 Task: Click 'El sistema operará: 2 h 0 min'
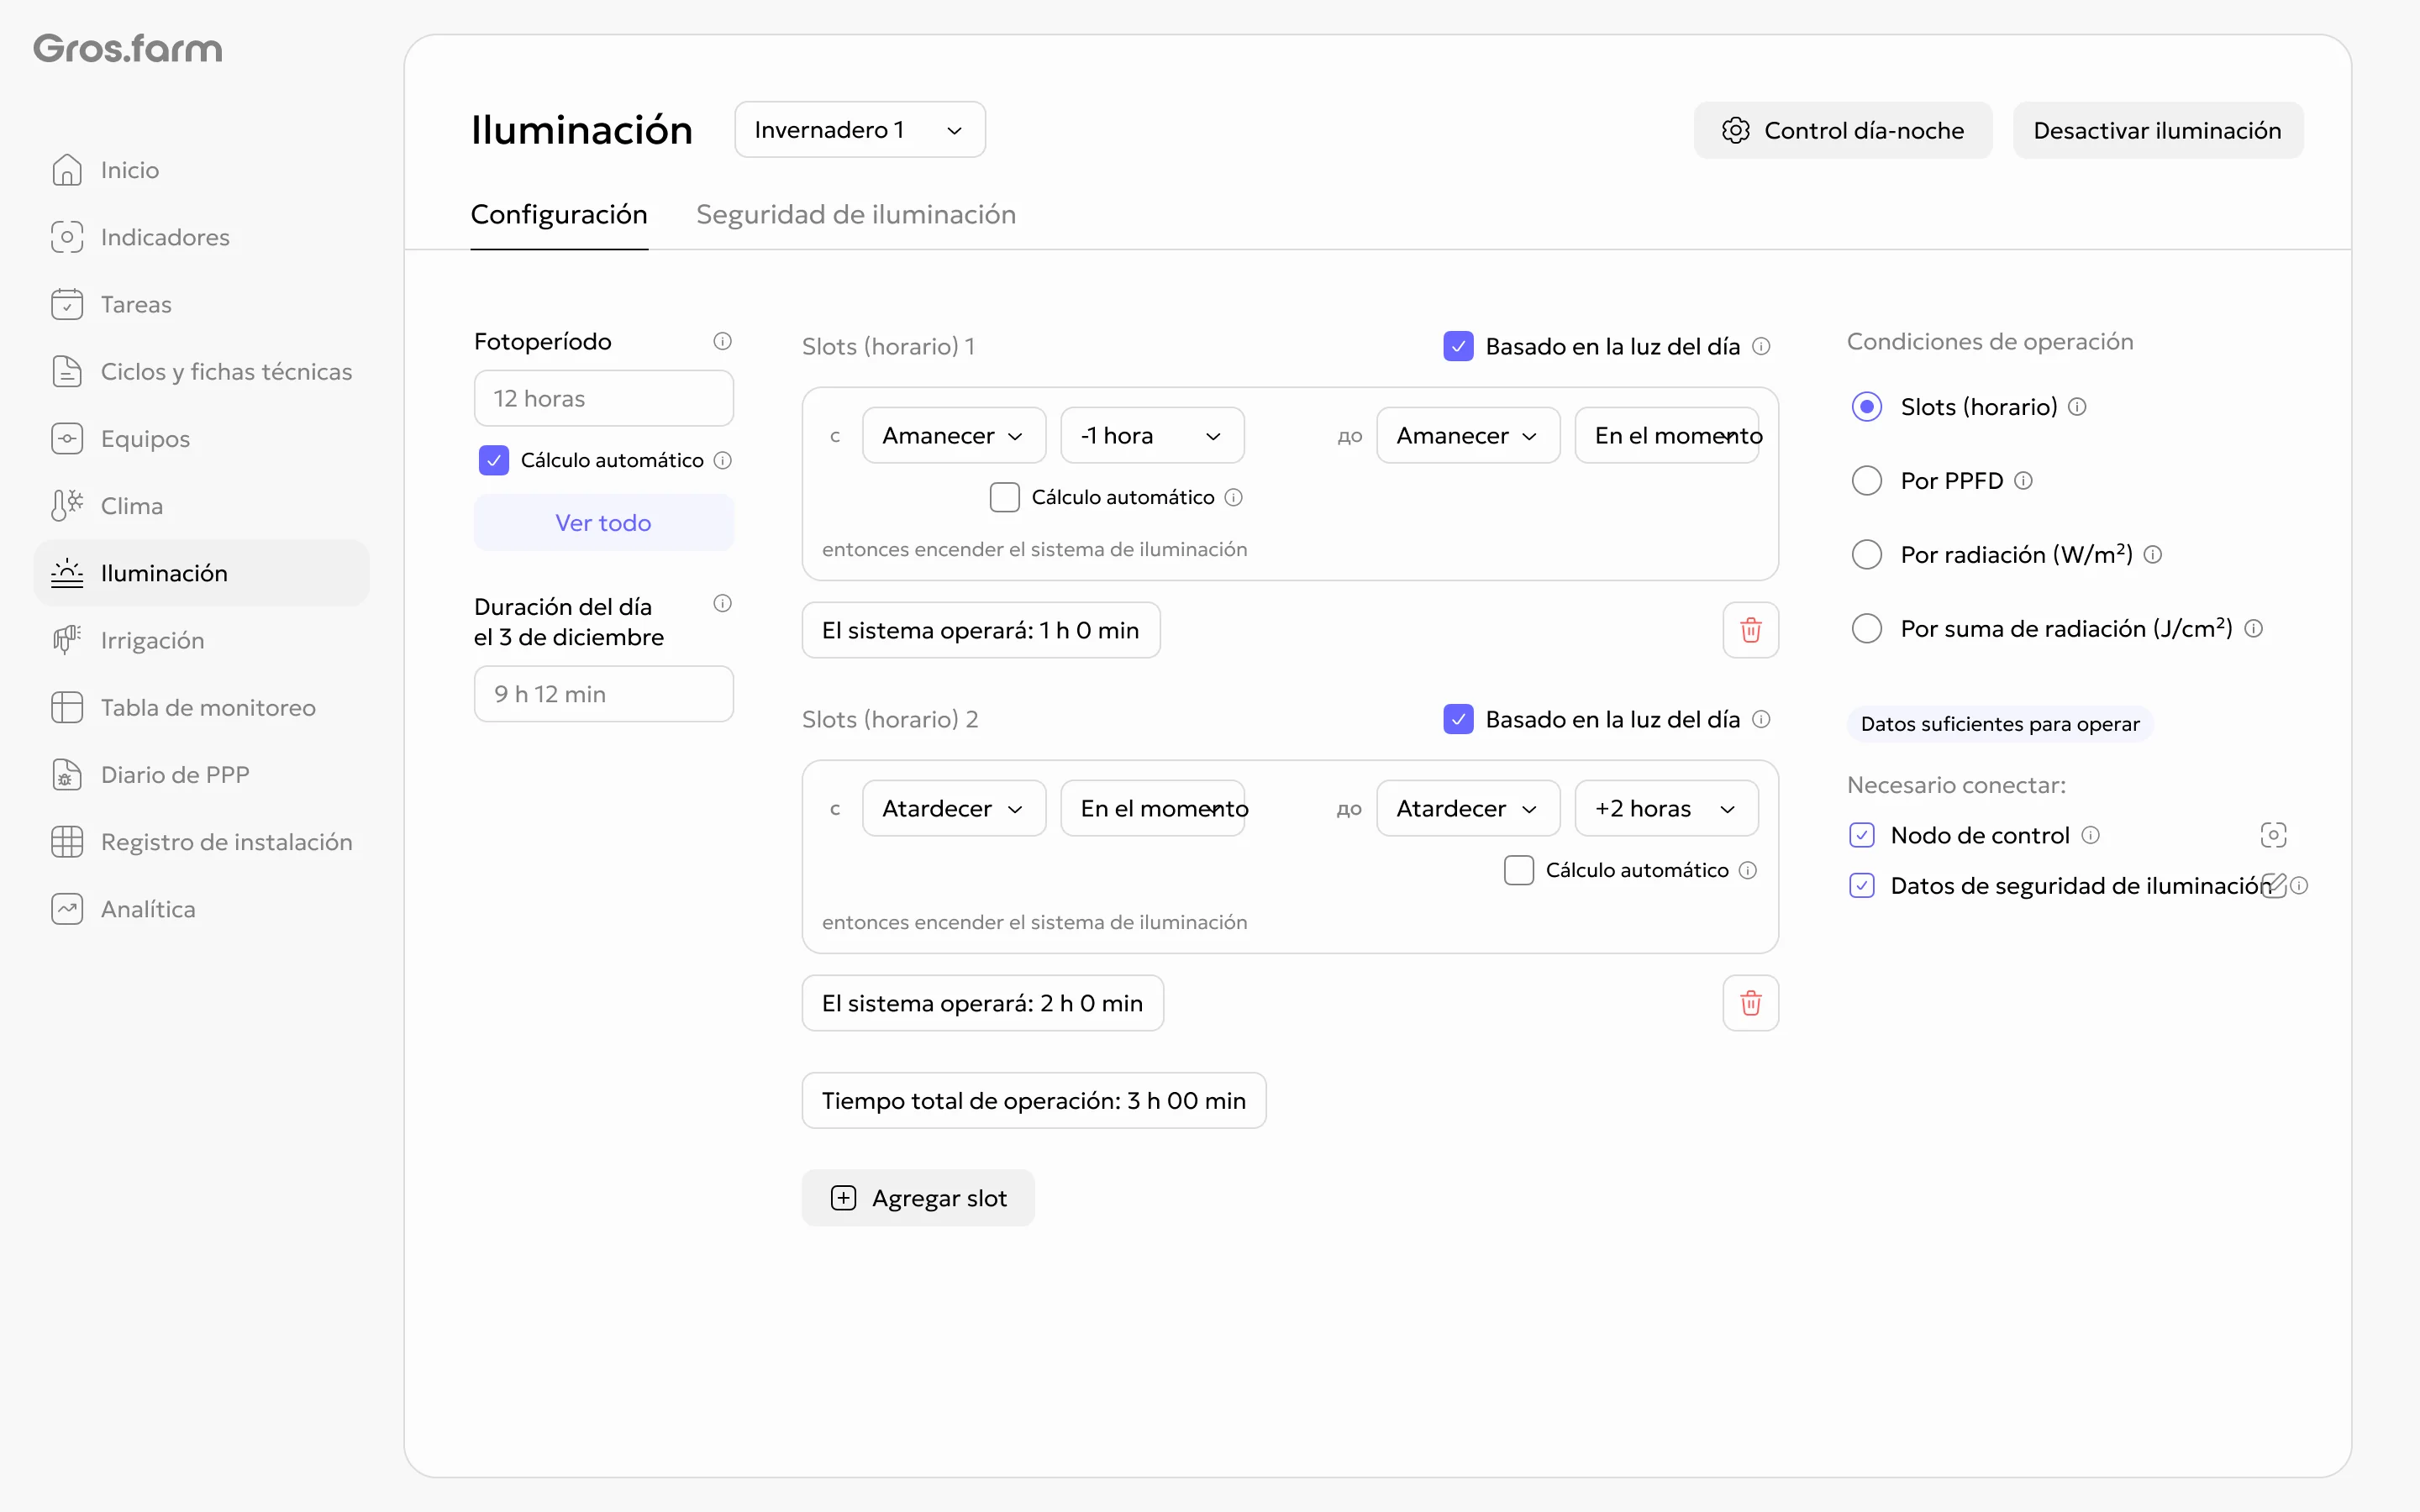[x=982, y=1003]
